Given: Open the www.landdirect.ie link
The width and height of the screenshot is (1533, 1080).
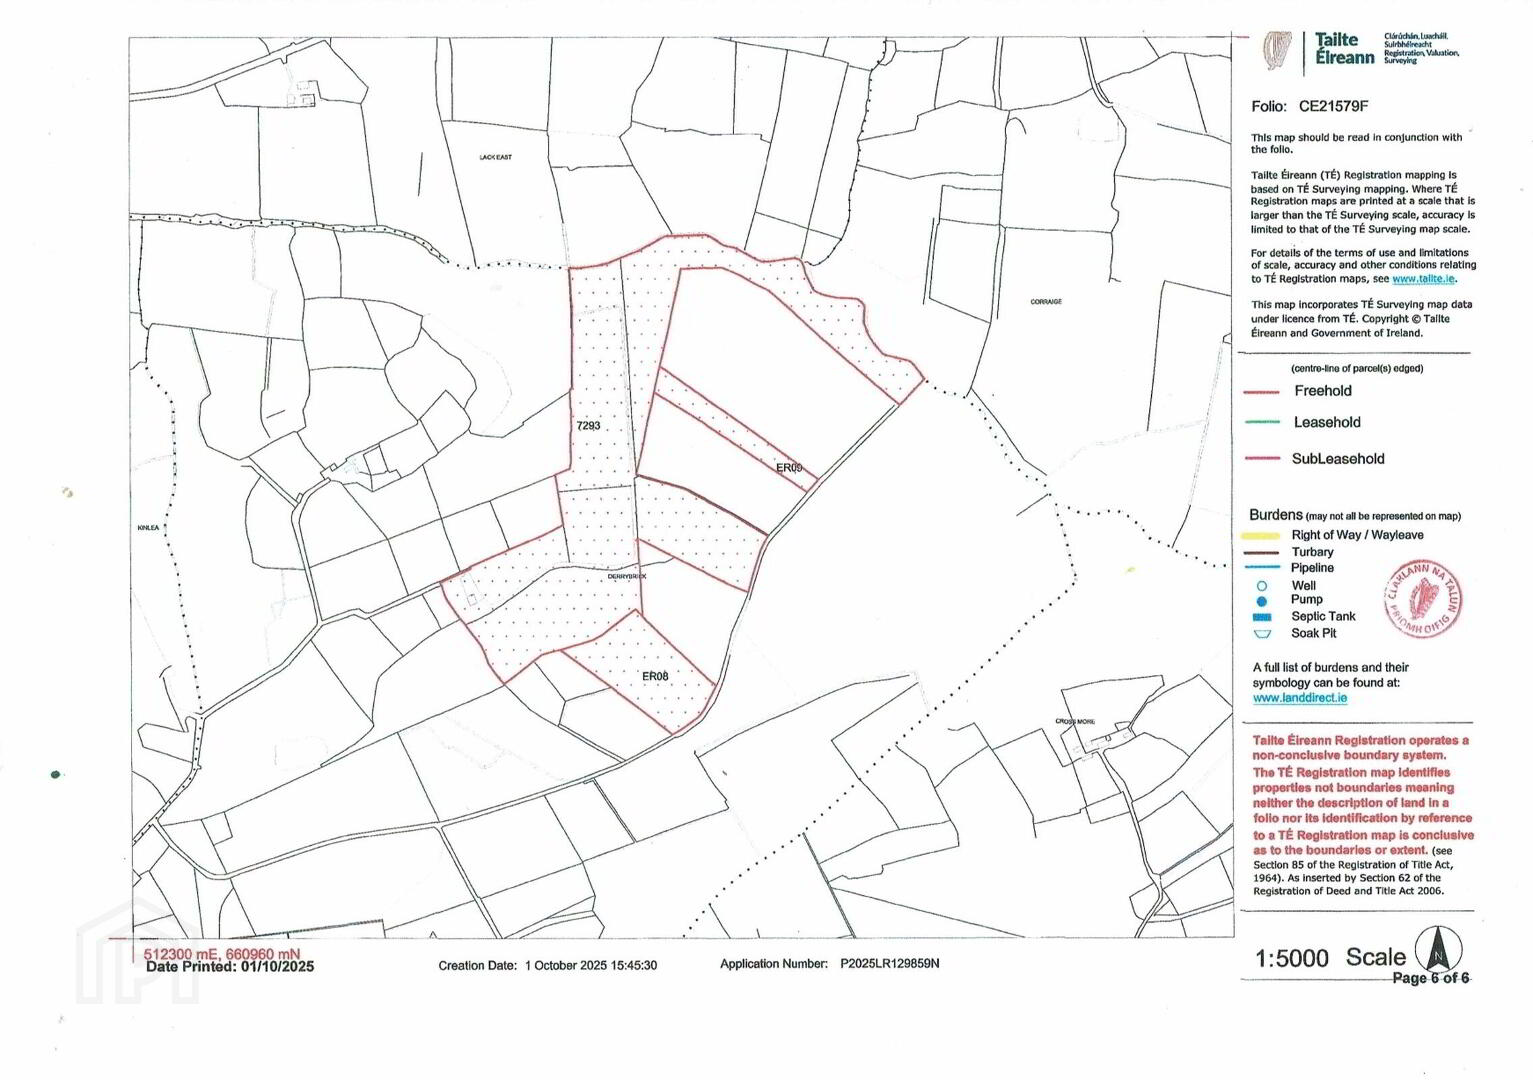Looking at the screenshot, I should click(1300, 698).
